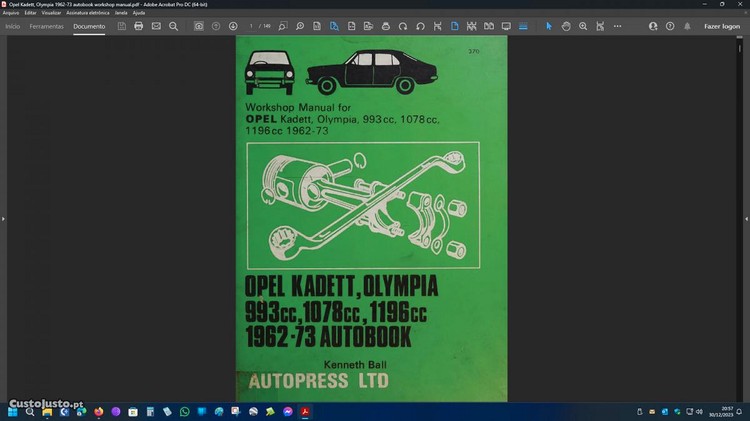Click the Fazer logon button
Image resolution: width=750 pixels, height=421 pixels.
(x=722, y=26)
